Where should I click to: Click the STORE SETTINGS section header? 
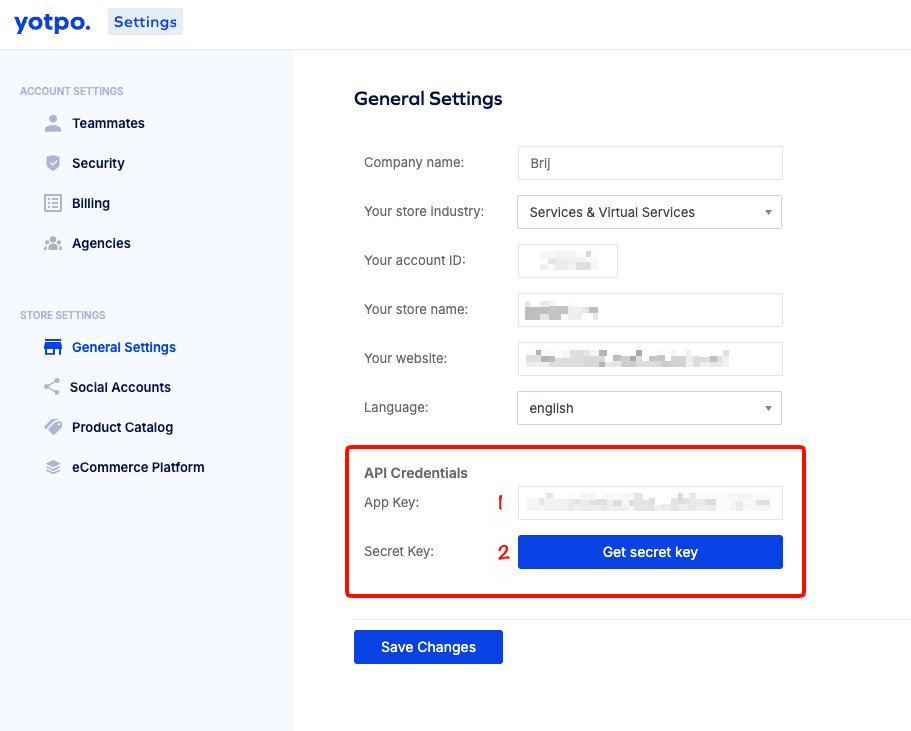coord(63,315)
